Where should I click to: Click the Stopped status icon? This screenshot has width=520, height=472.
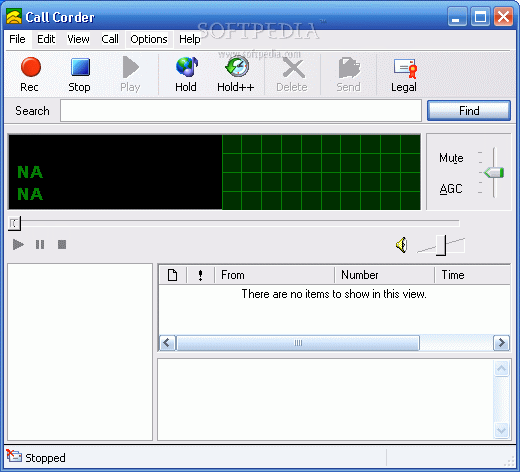[14, 456]
